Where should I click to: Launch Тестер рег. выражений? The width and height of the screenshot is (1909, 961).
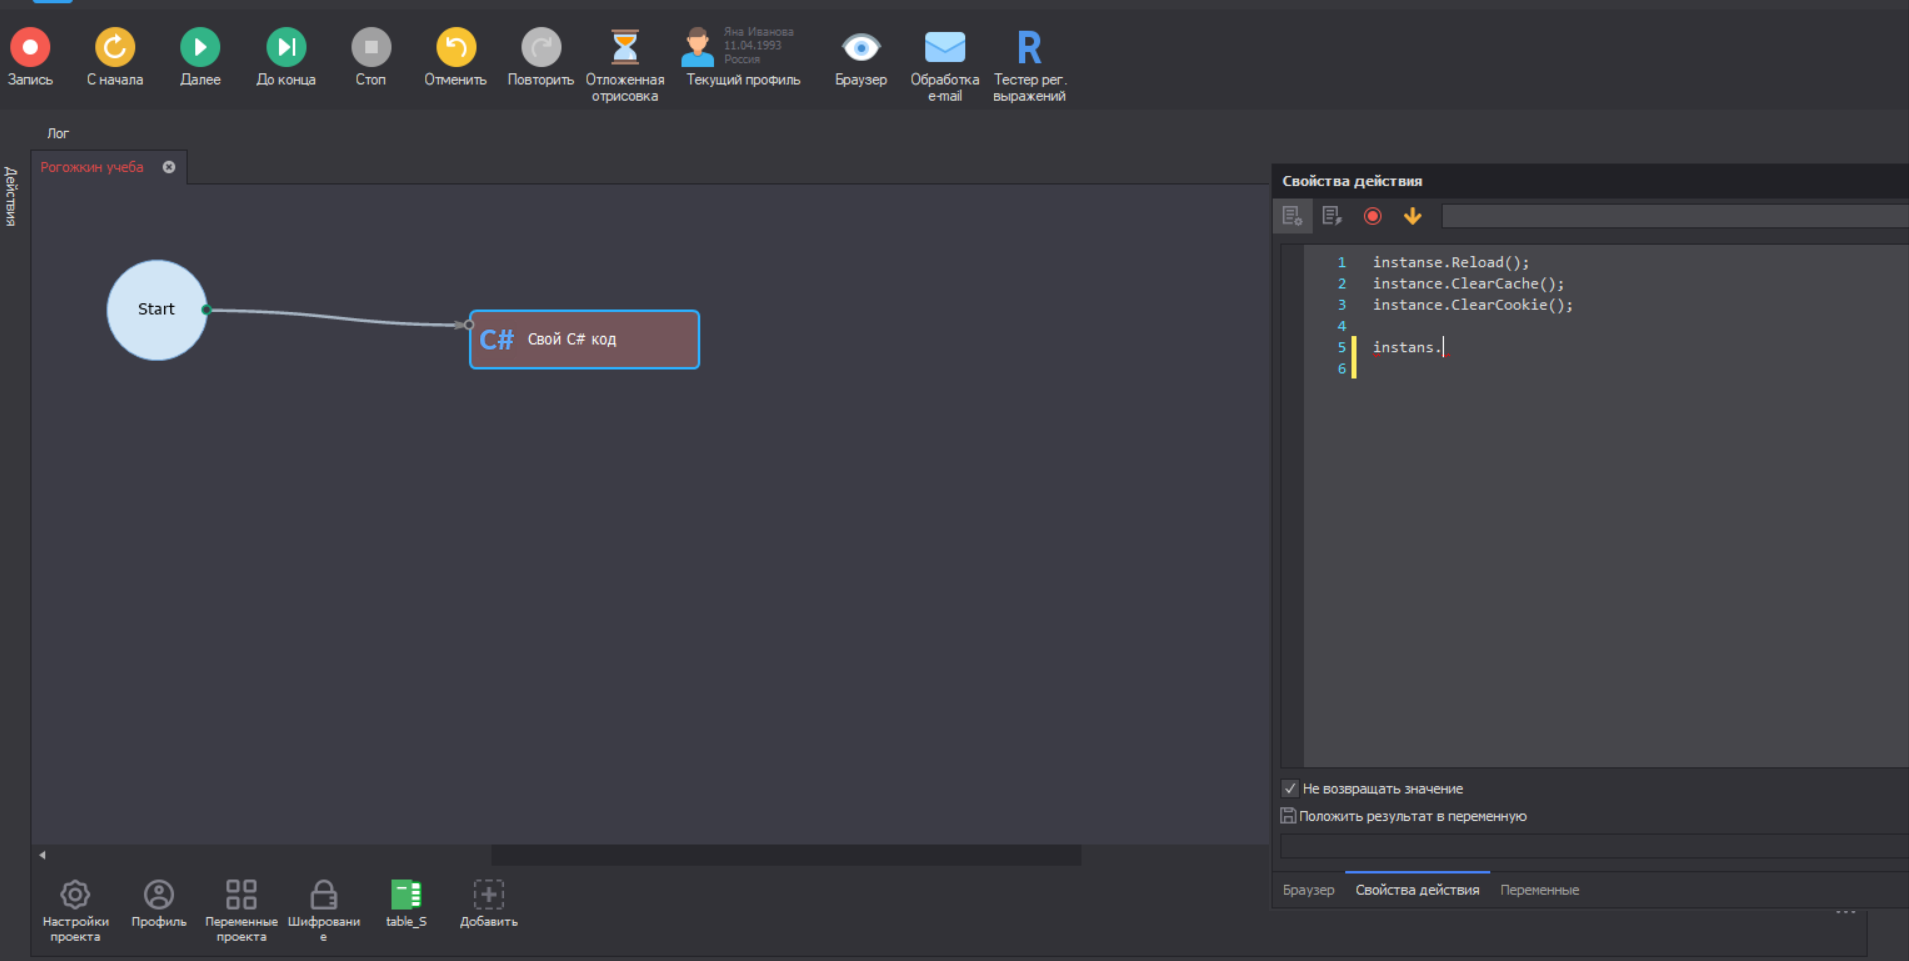coord(1029,48)
